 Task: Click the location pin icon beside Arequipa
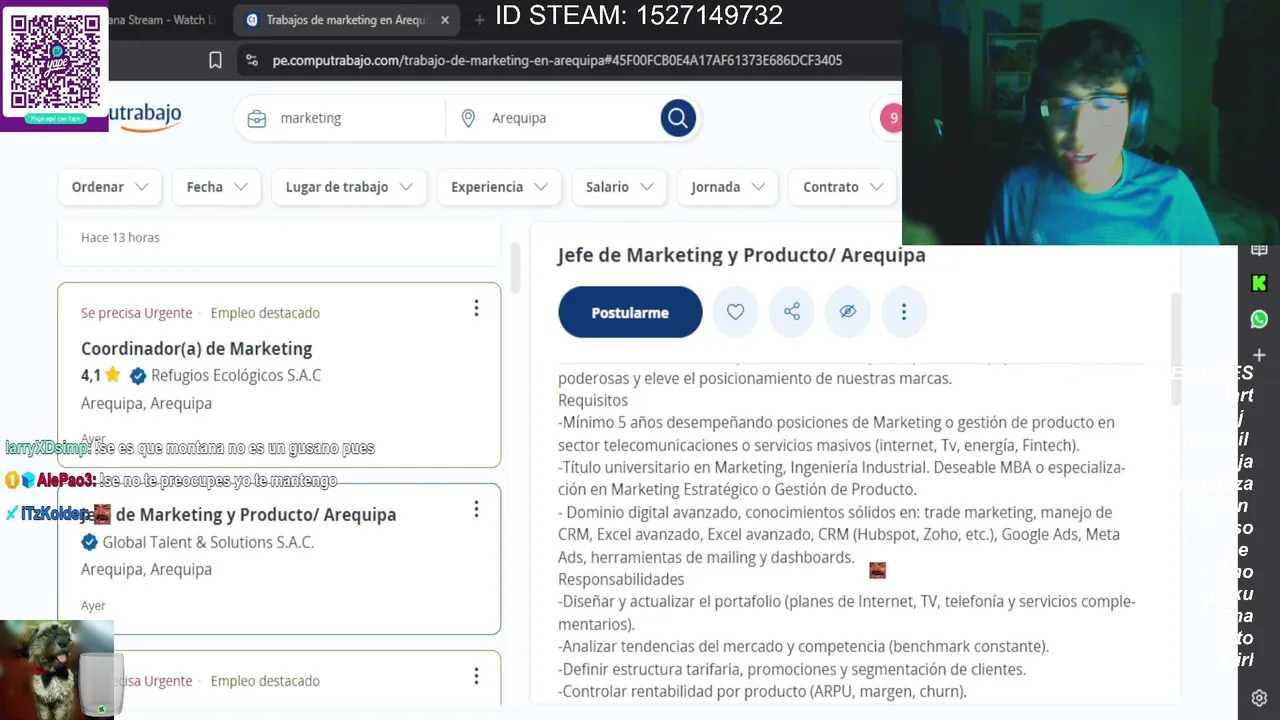click(x=468, y=118)
